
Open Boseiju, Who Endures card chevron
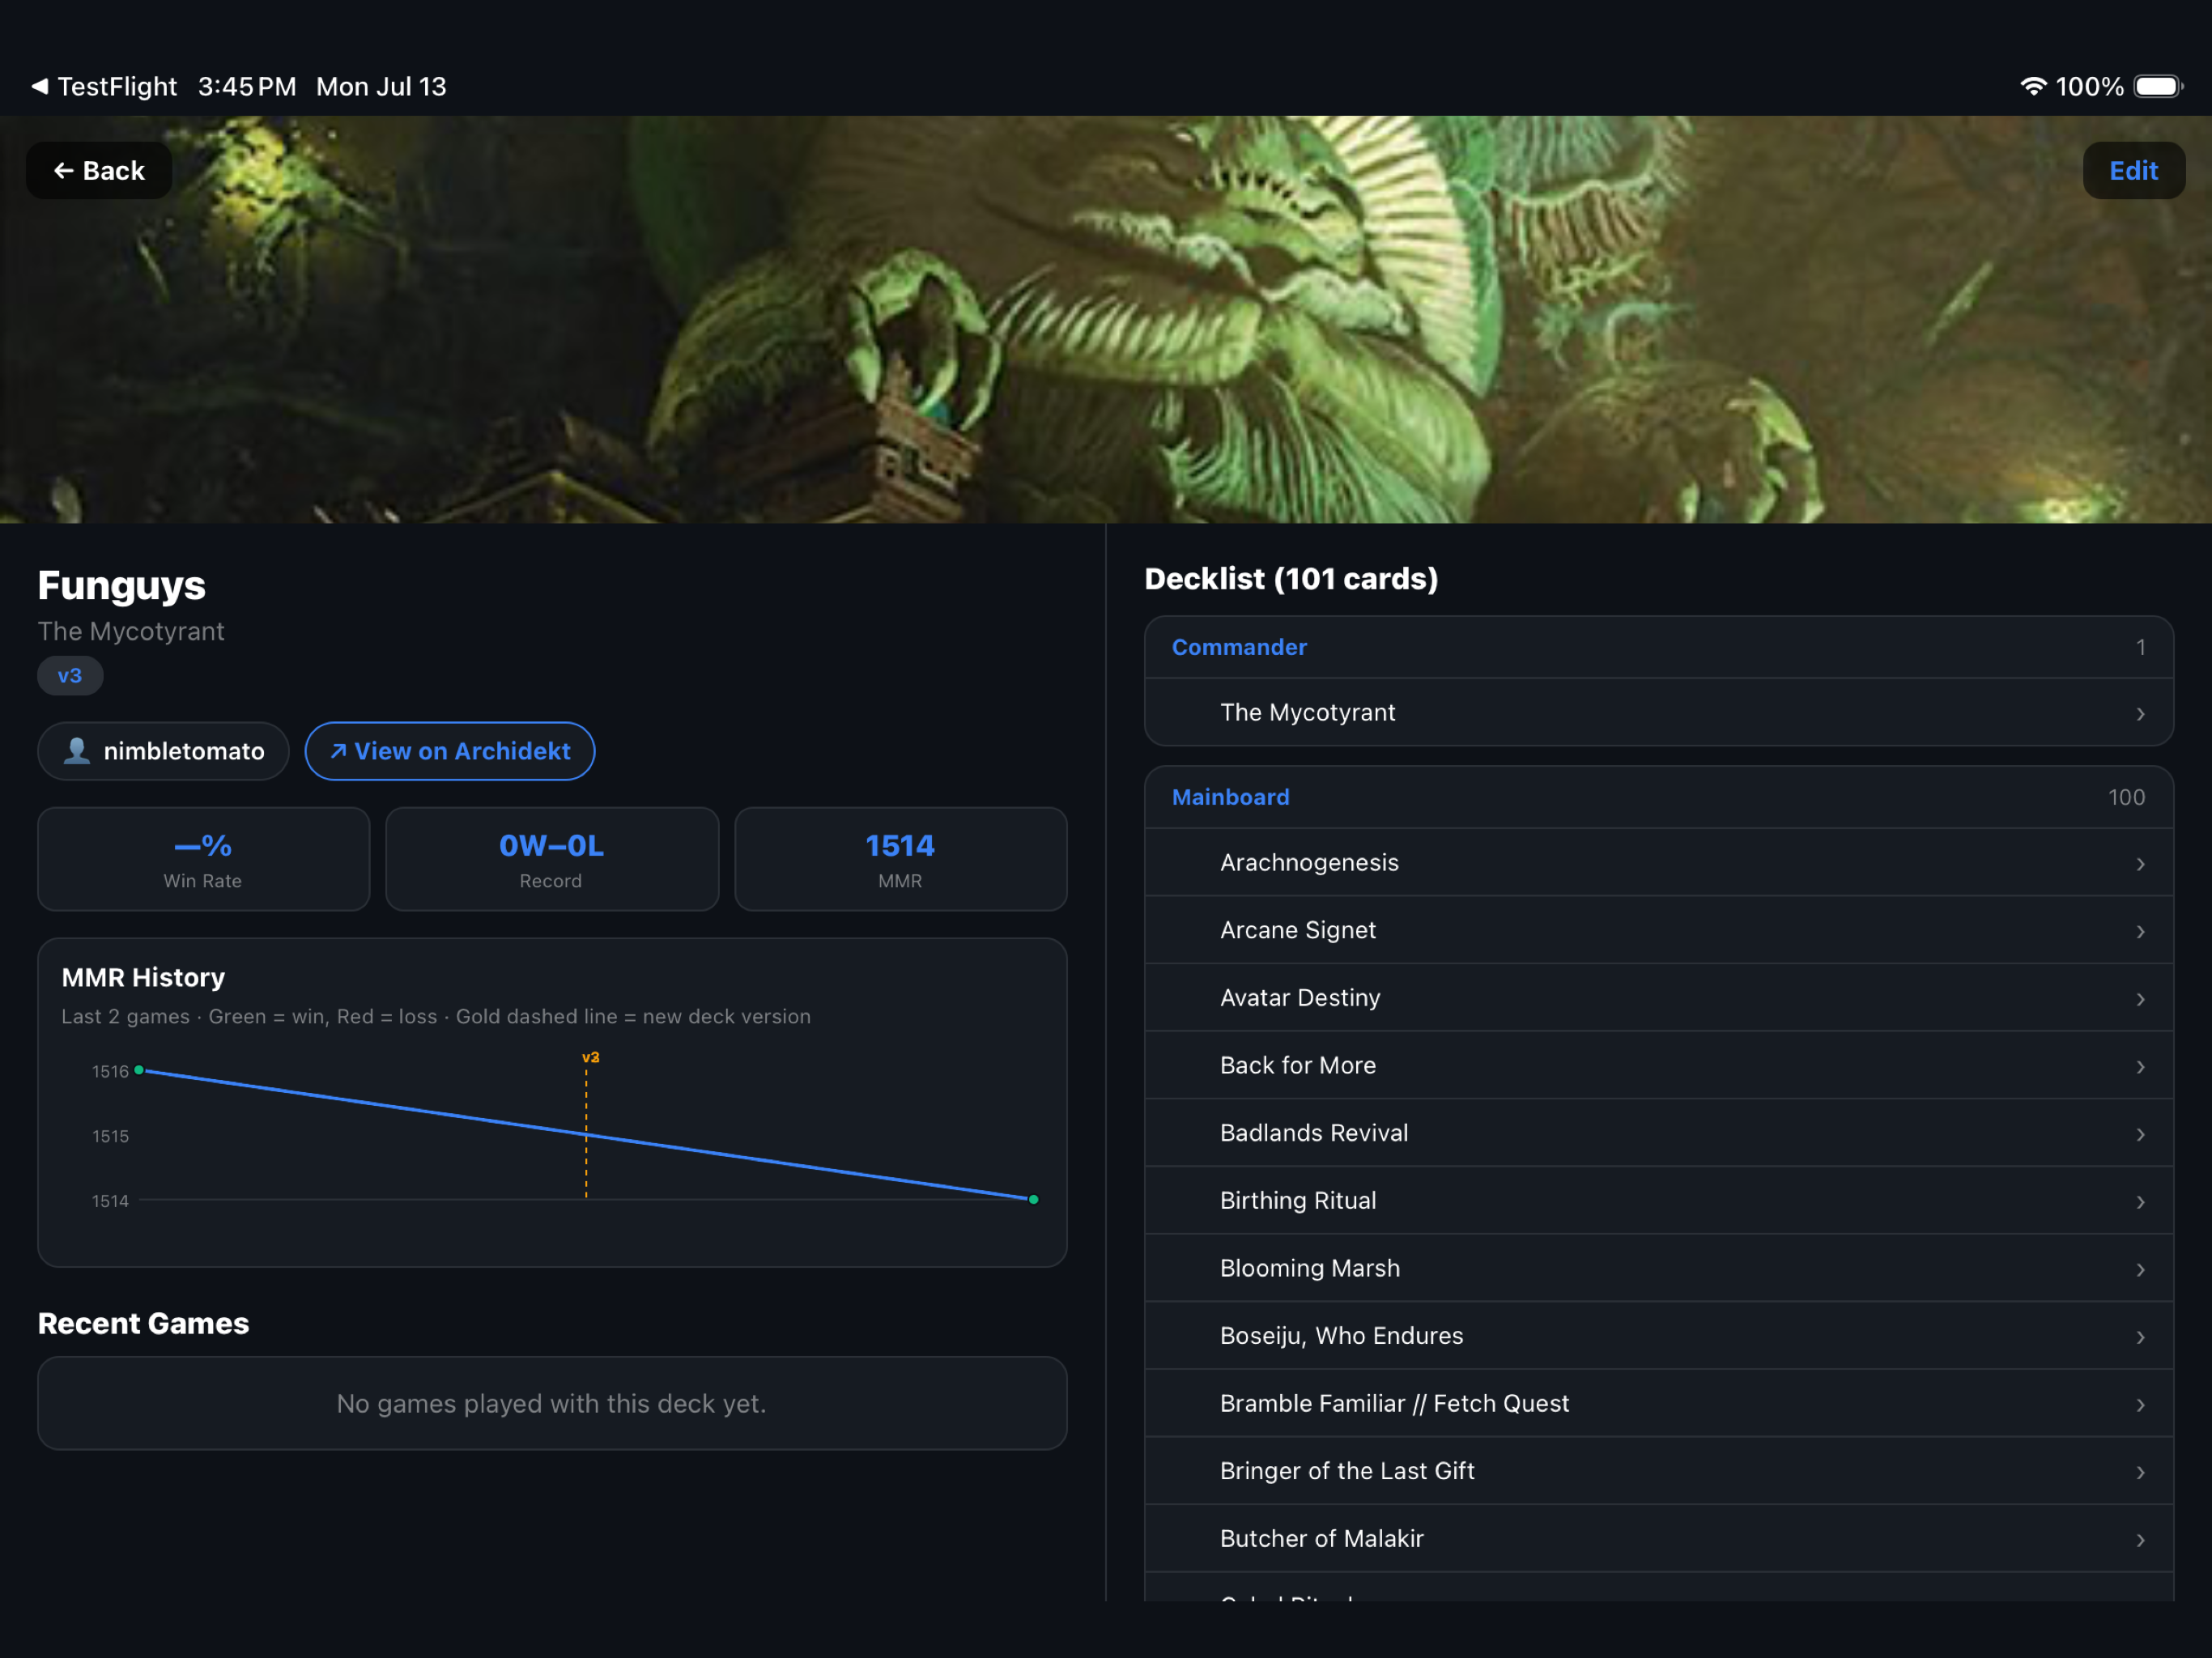click(2140, 1337)
